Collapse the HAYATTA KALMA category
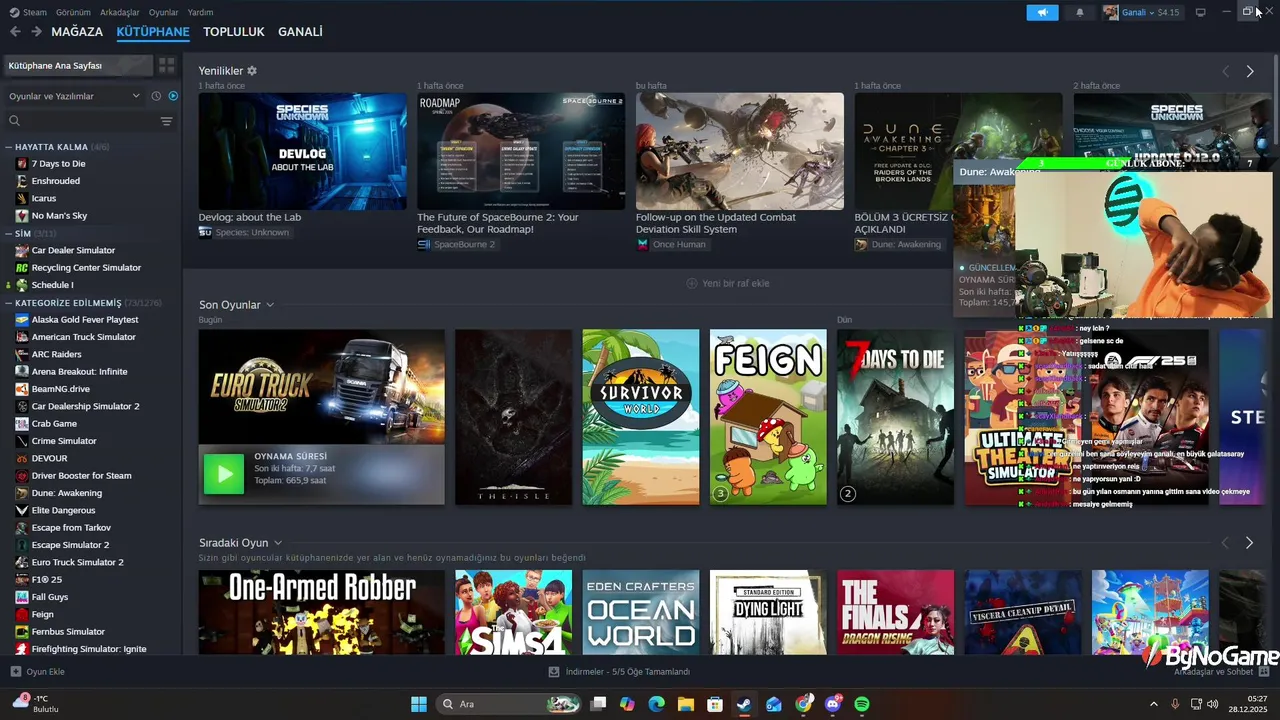The height and width of the screenshot is (720, 1280). (8, 147)
